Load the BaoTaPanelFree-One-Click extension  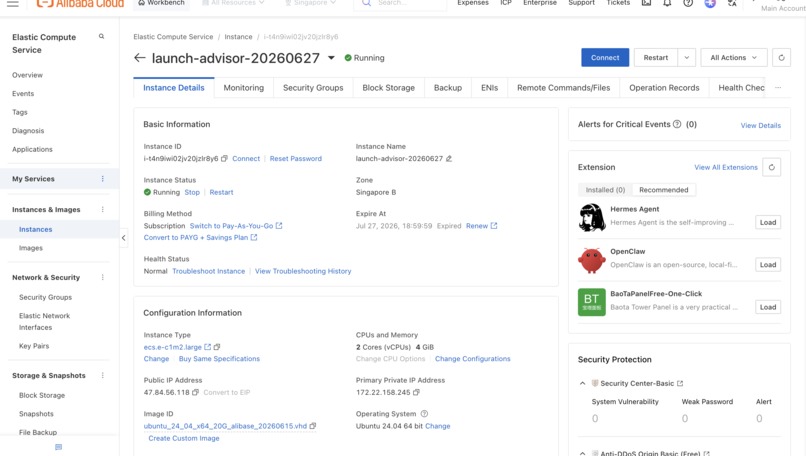[768, 307]
